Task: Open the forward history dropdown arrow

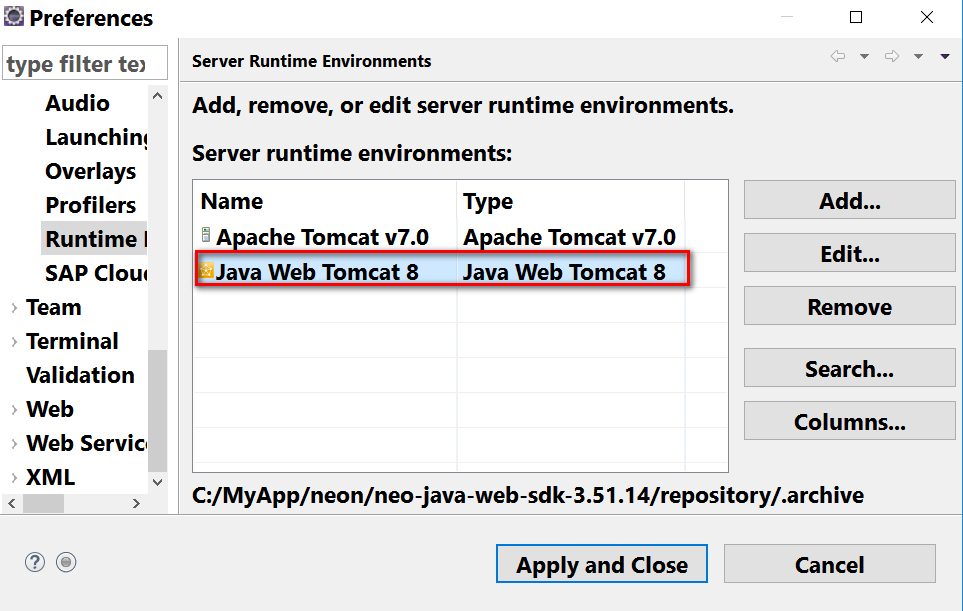Action: pyautogui.click(x=918, y=57)
